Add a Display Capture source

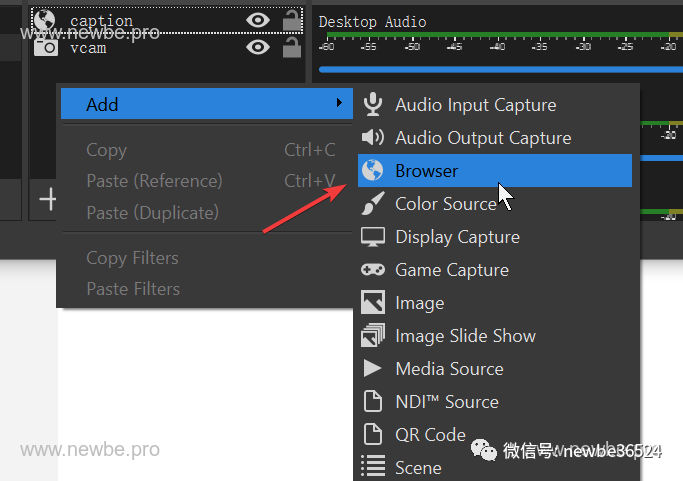[495, 237]
